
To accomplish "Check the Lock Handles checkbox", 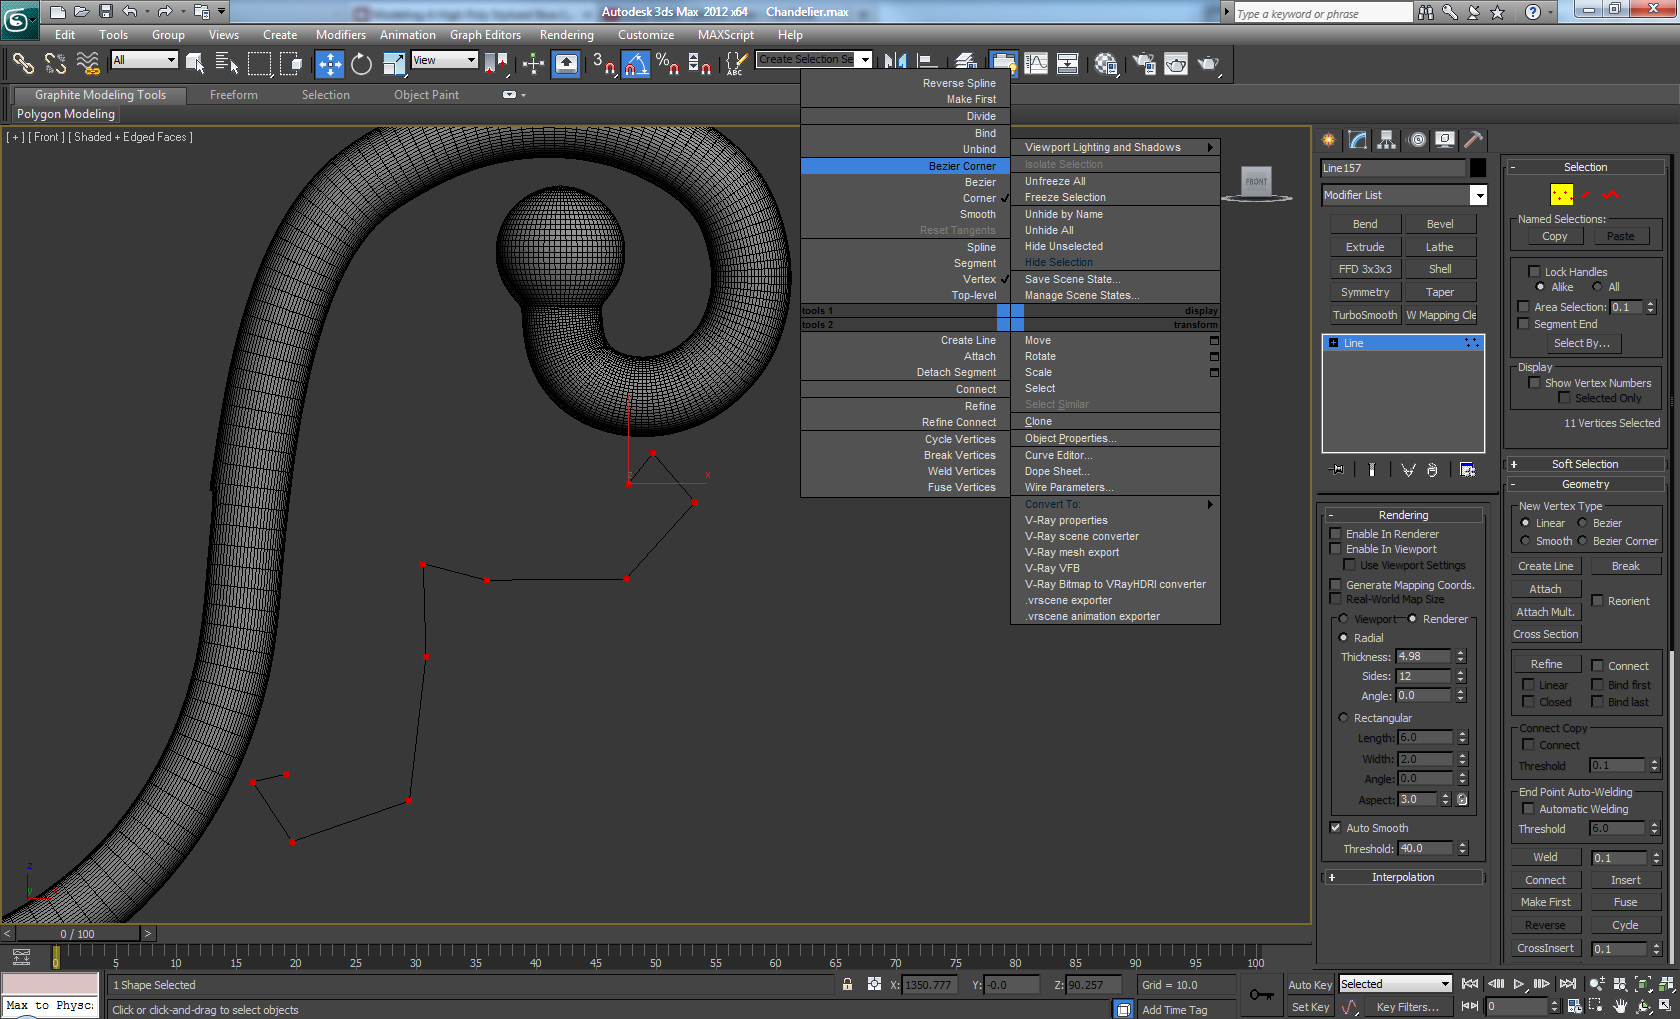I will coord(1535,271).
